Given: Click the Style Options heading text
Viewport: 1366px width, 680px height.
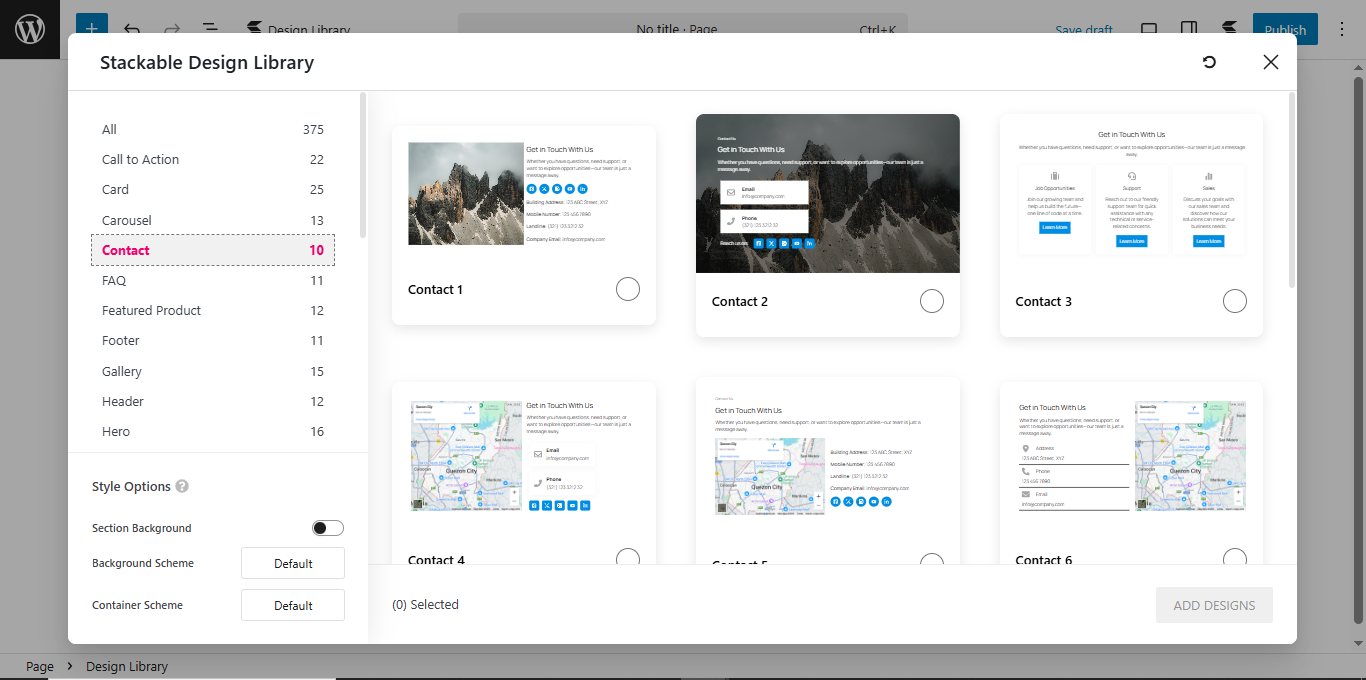Looking at the screenshot, I should 131,486.
